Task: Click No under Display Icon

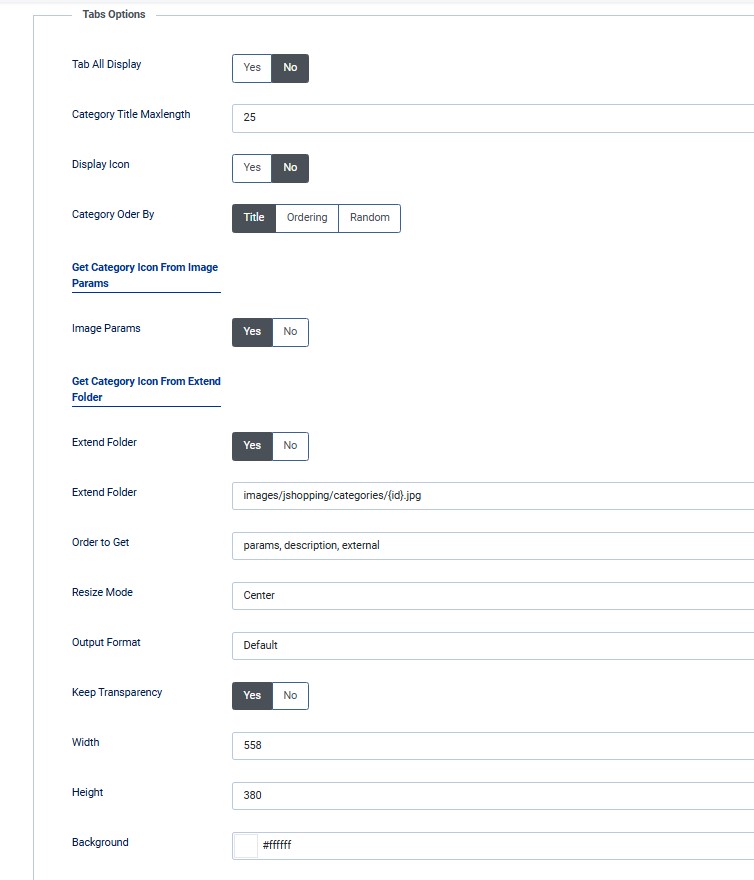Action: 290,168
